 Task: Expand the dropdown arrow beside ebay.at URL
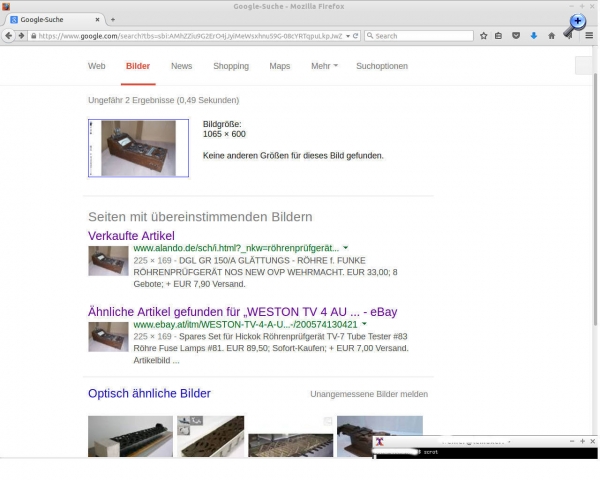[x=364, y=324]
